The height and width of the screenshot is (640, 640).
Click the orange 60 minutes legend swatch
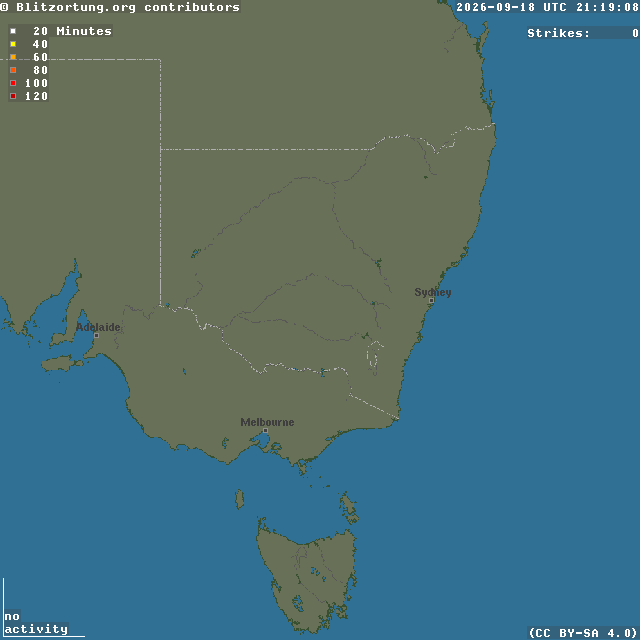(x=13, y=57)
